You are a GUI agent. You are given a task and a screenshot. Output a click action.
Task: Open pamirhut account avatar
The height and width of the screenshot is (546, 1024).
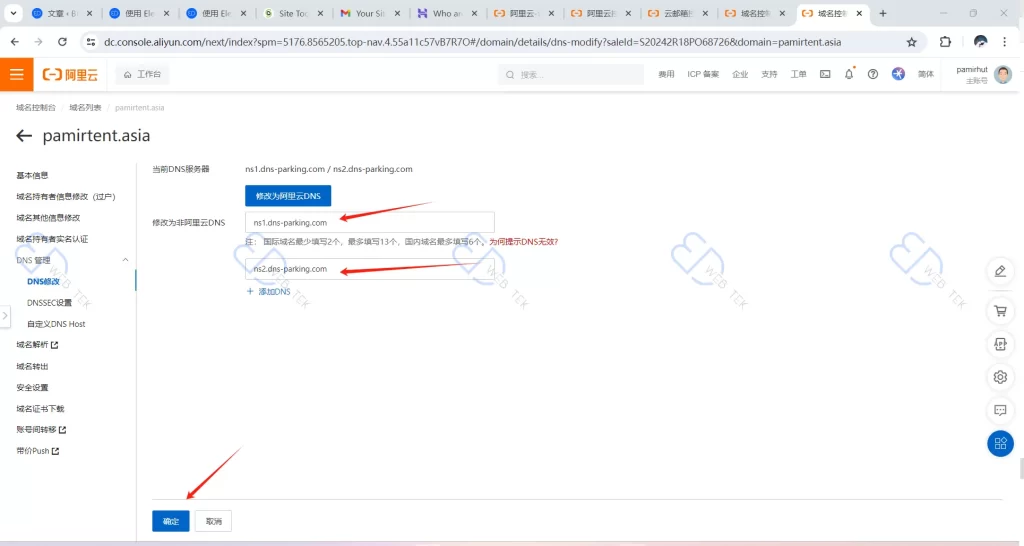pyautogui.click(x=1003, y=74)
